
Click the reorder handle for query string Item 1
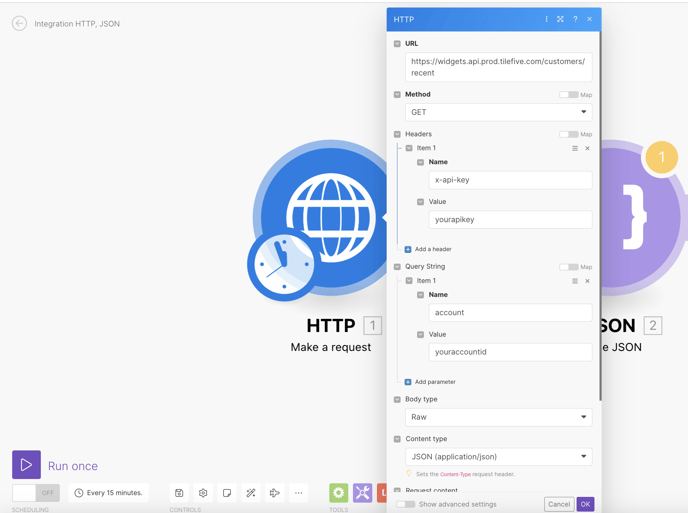[575, 281]
